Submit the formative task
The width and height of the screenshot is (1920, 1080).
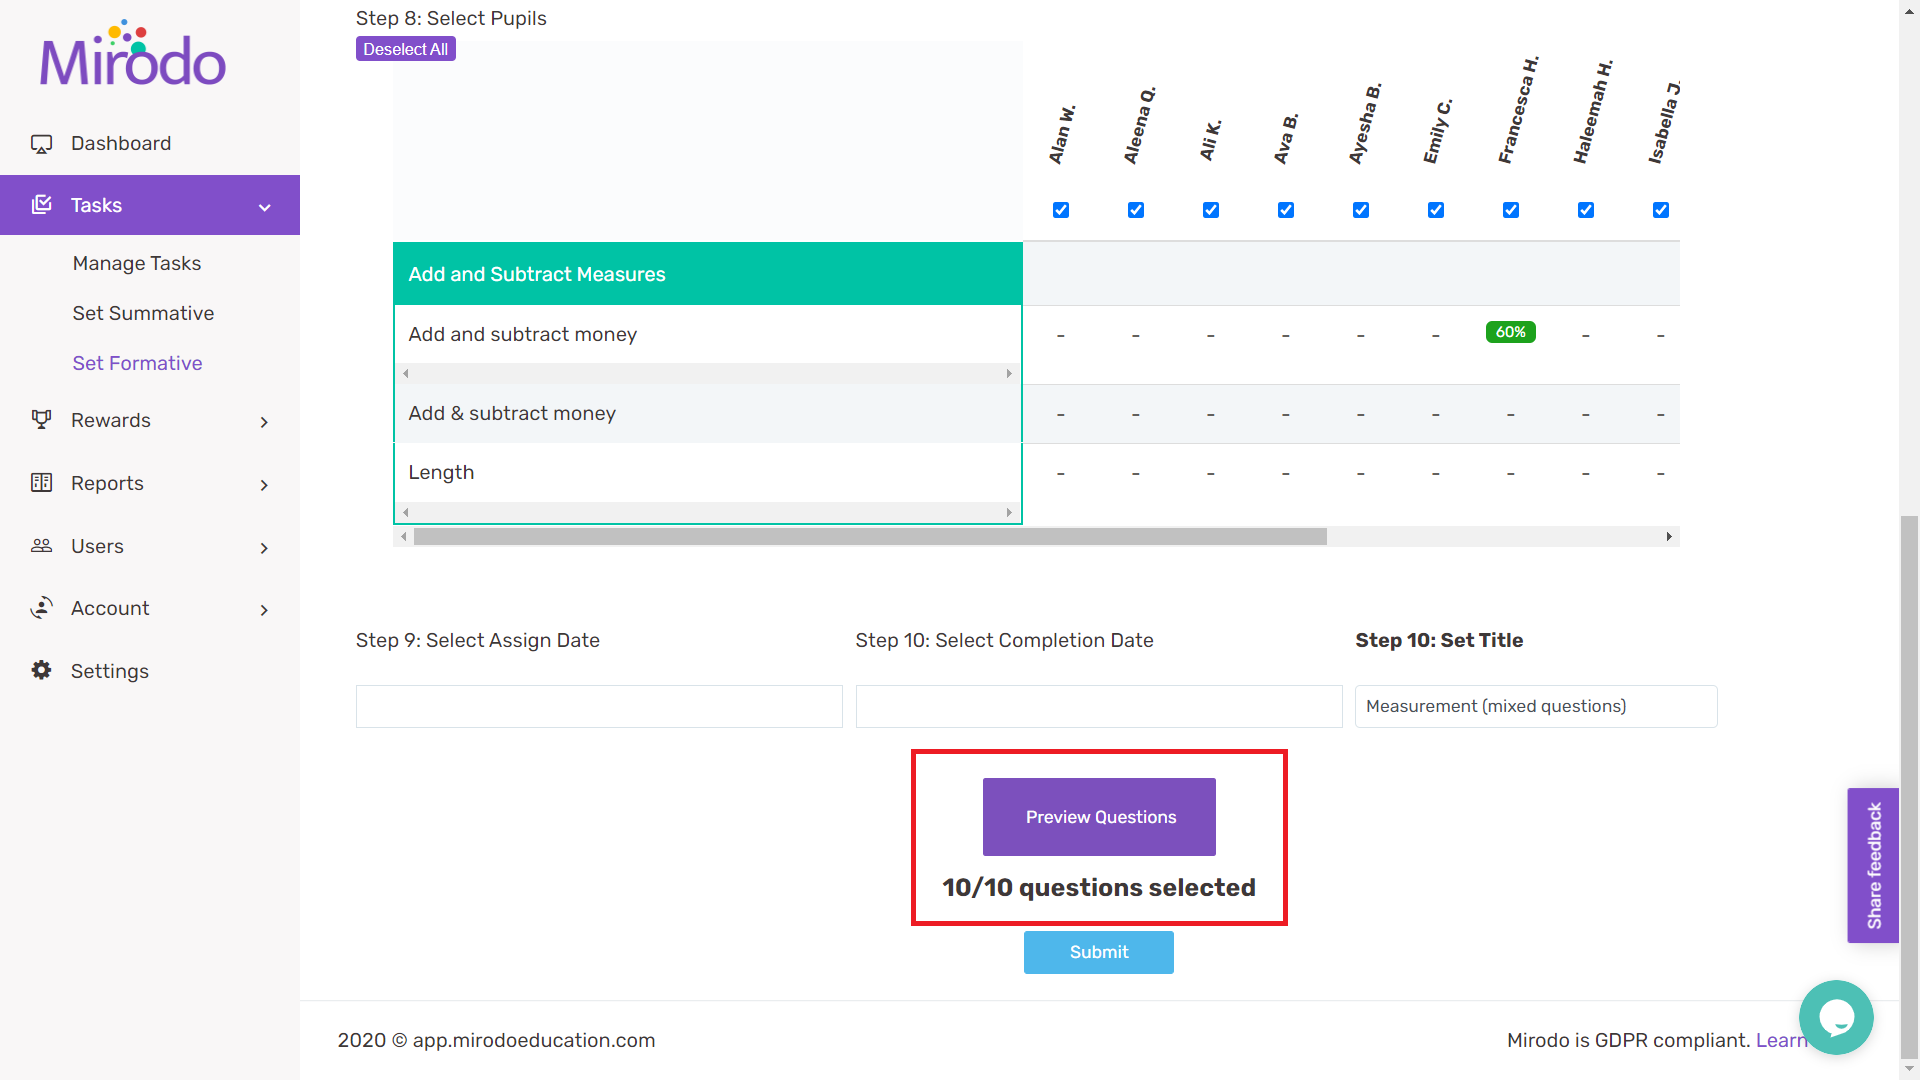[1099, 952]
